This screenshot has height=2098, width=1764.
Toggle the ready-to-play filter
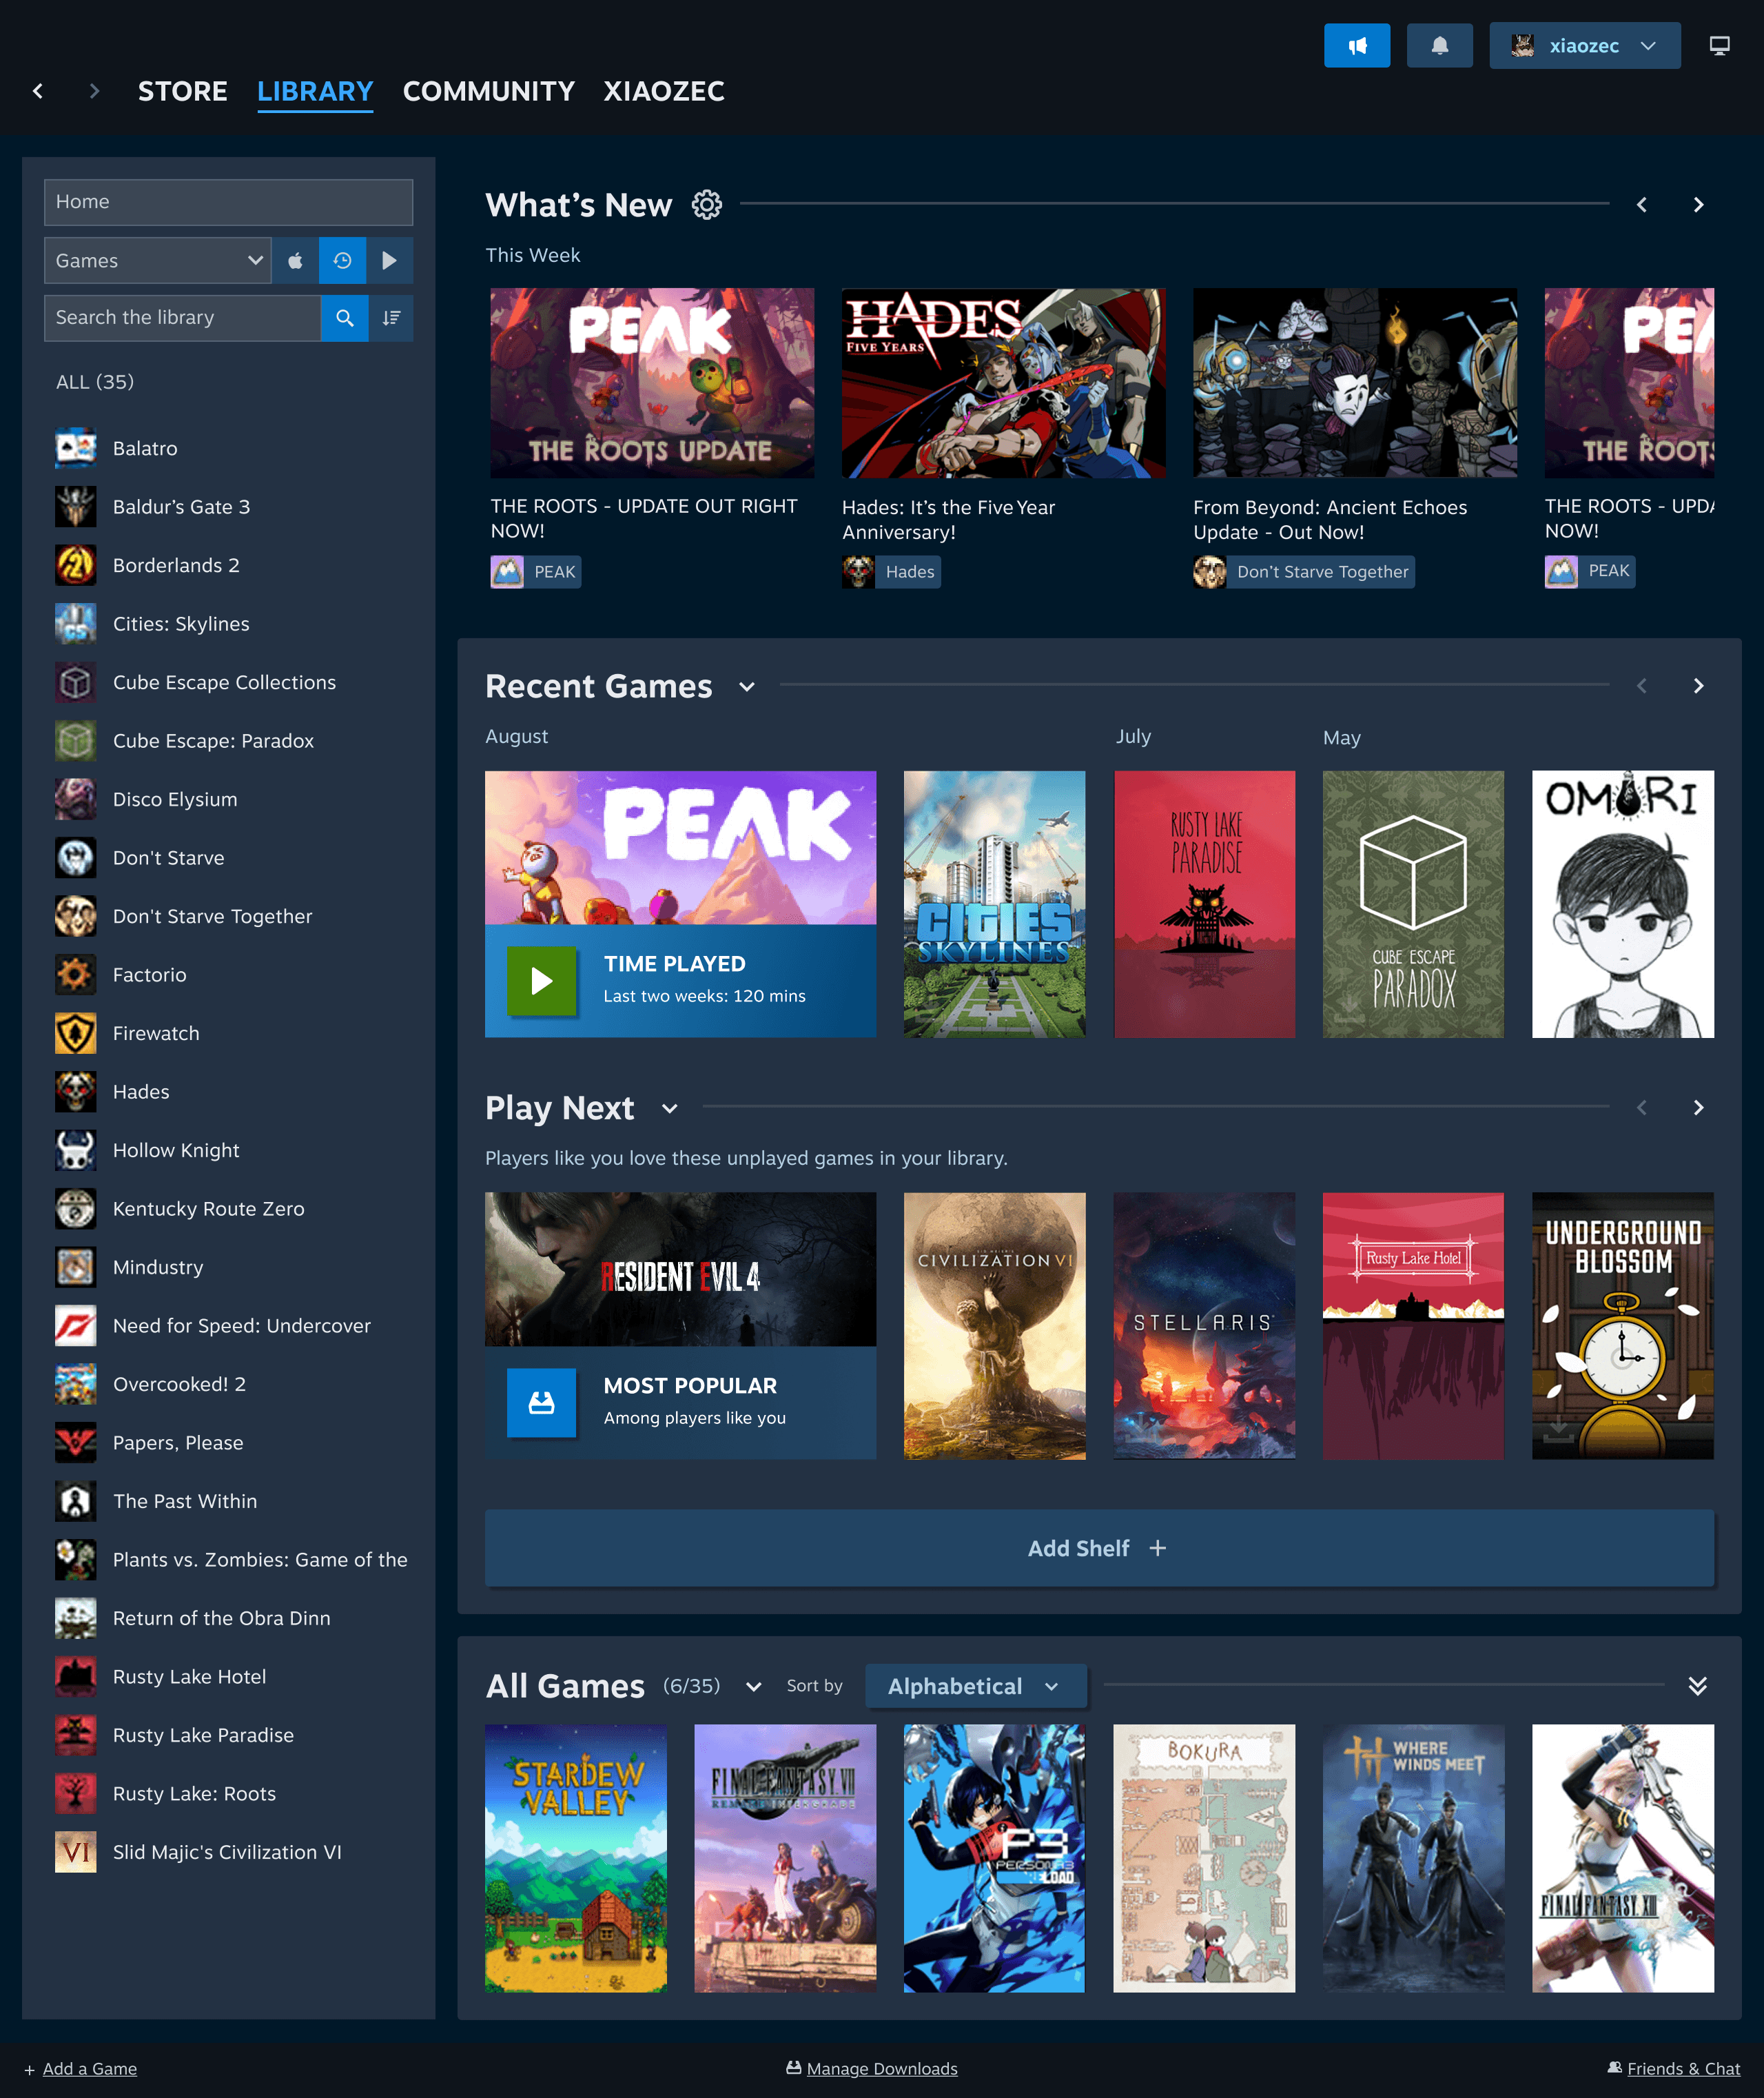[x=389, y=261]
